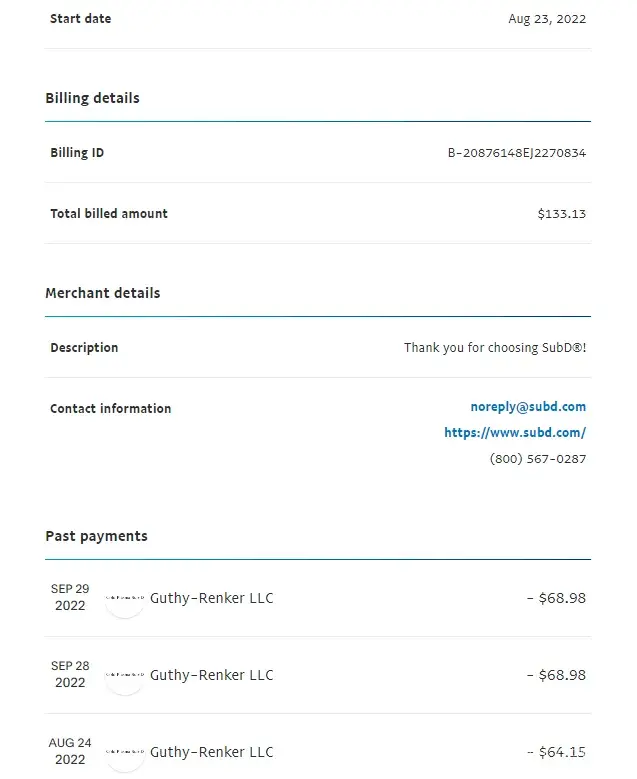This screenshot has width=637, height=779.
Task: Click the Billing details heading
Action: point(92,98)
